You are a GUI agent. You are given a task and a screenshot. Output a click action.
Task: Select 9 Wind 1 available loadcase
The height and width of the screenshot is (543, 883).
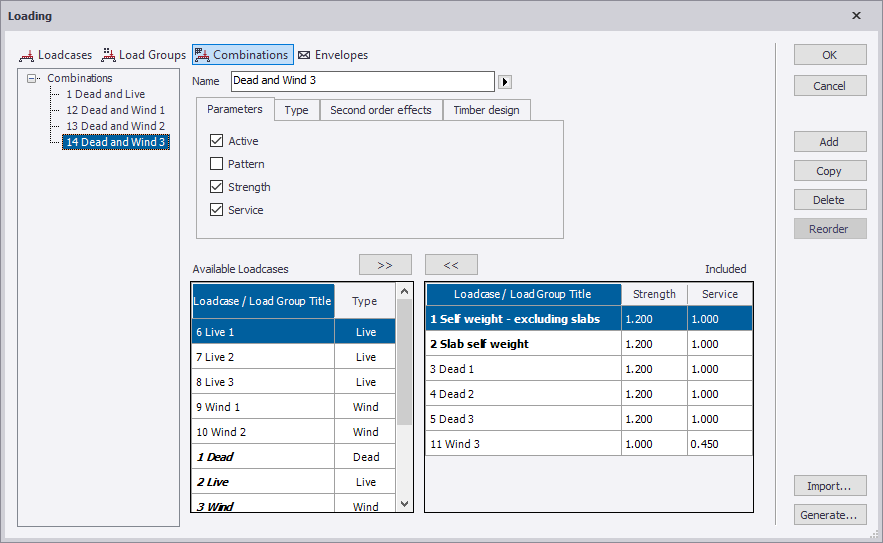[293, 407]
